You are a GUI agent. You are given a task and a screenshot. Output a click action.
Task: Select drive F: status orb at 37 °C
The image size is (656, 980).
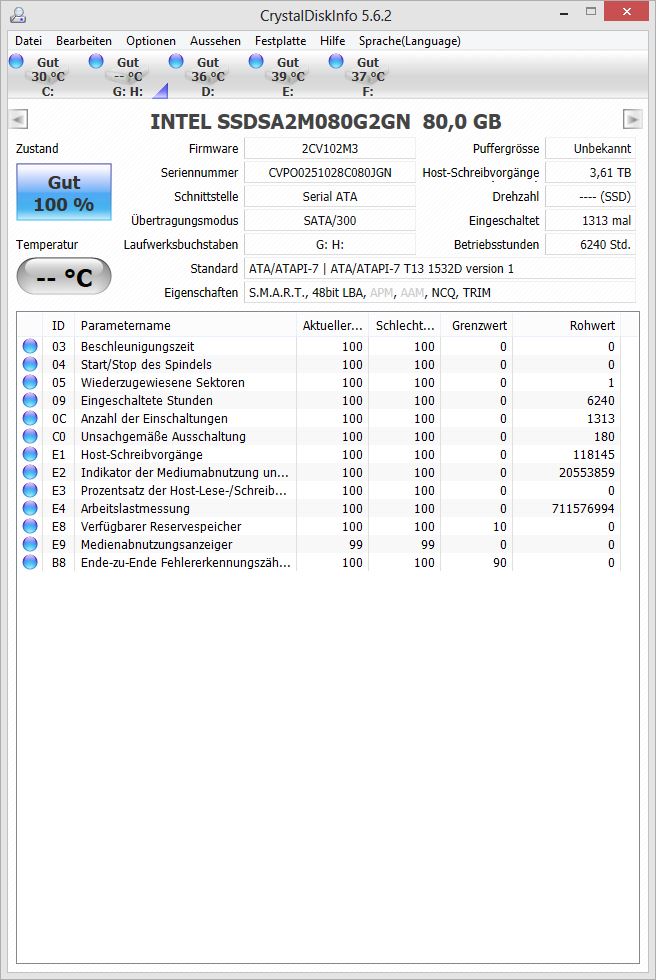click(x=336, y=61)
